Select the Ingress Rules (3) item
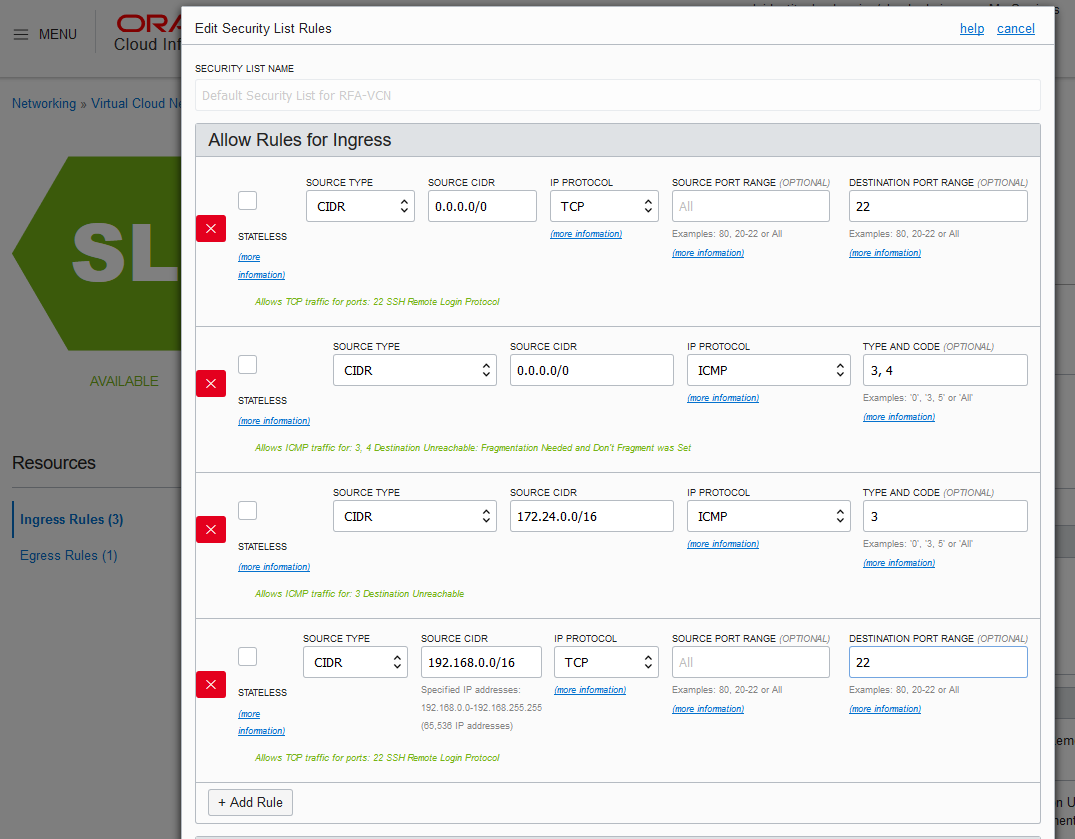This screenshot has height=839, width=1075. pos(72,520)
